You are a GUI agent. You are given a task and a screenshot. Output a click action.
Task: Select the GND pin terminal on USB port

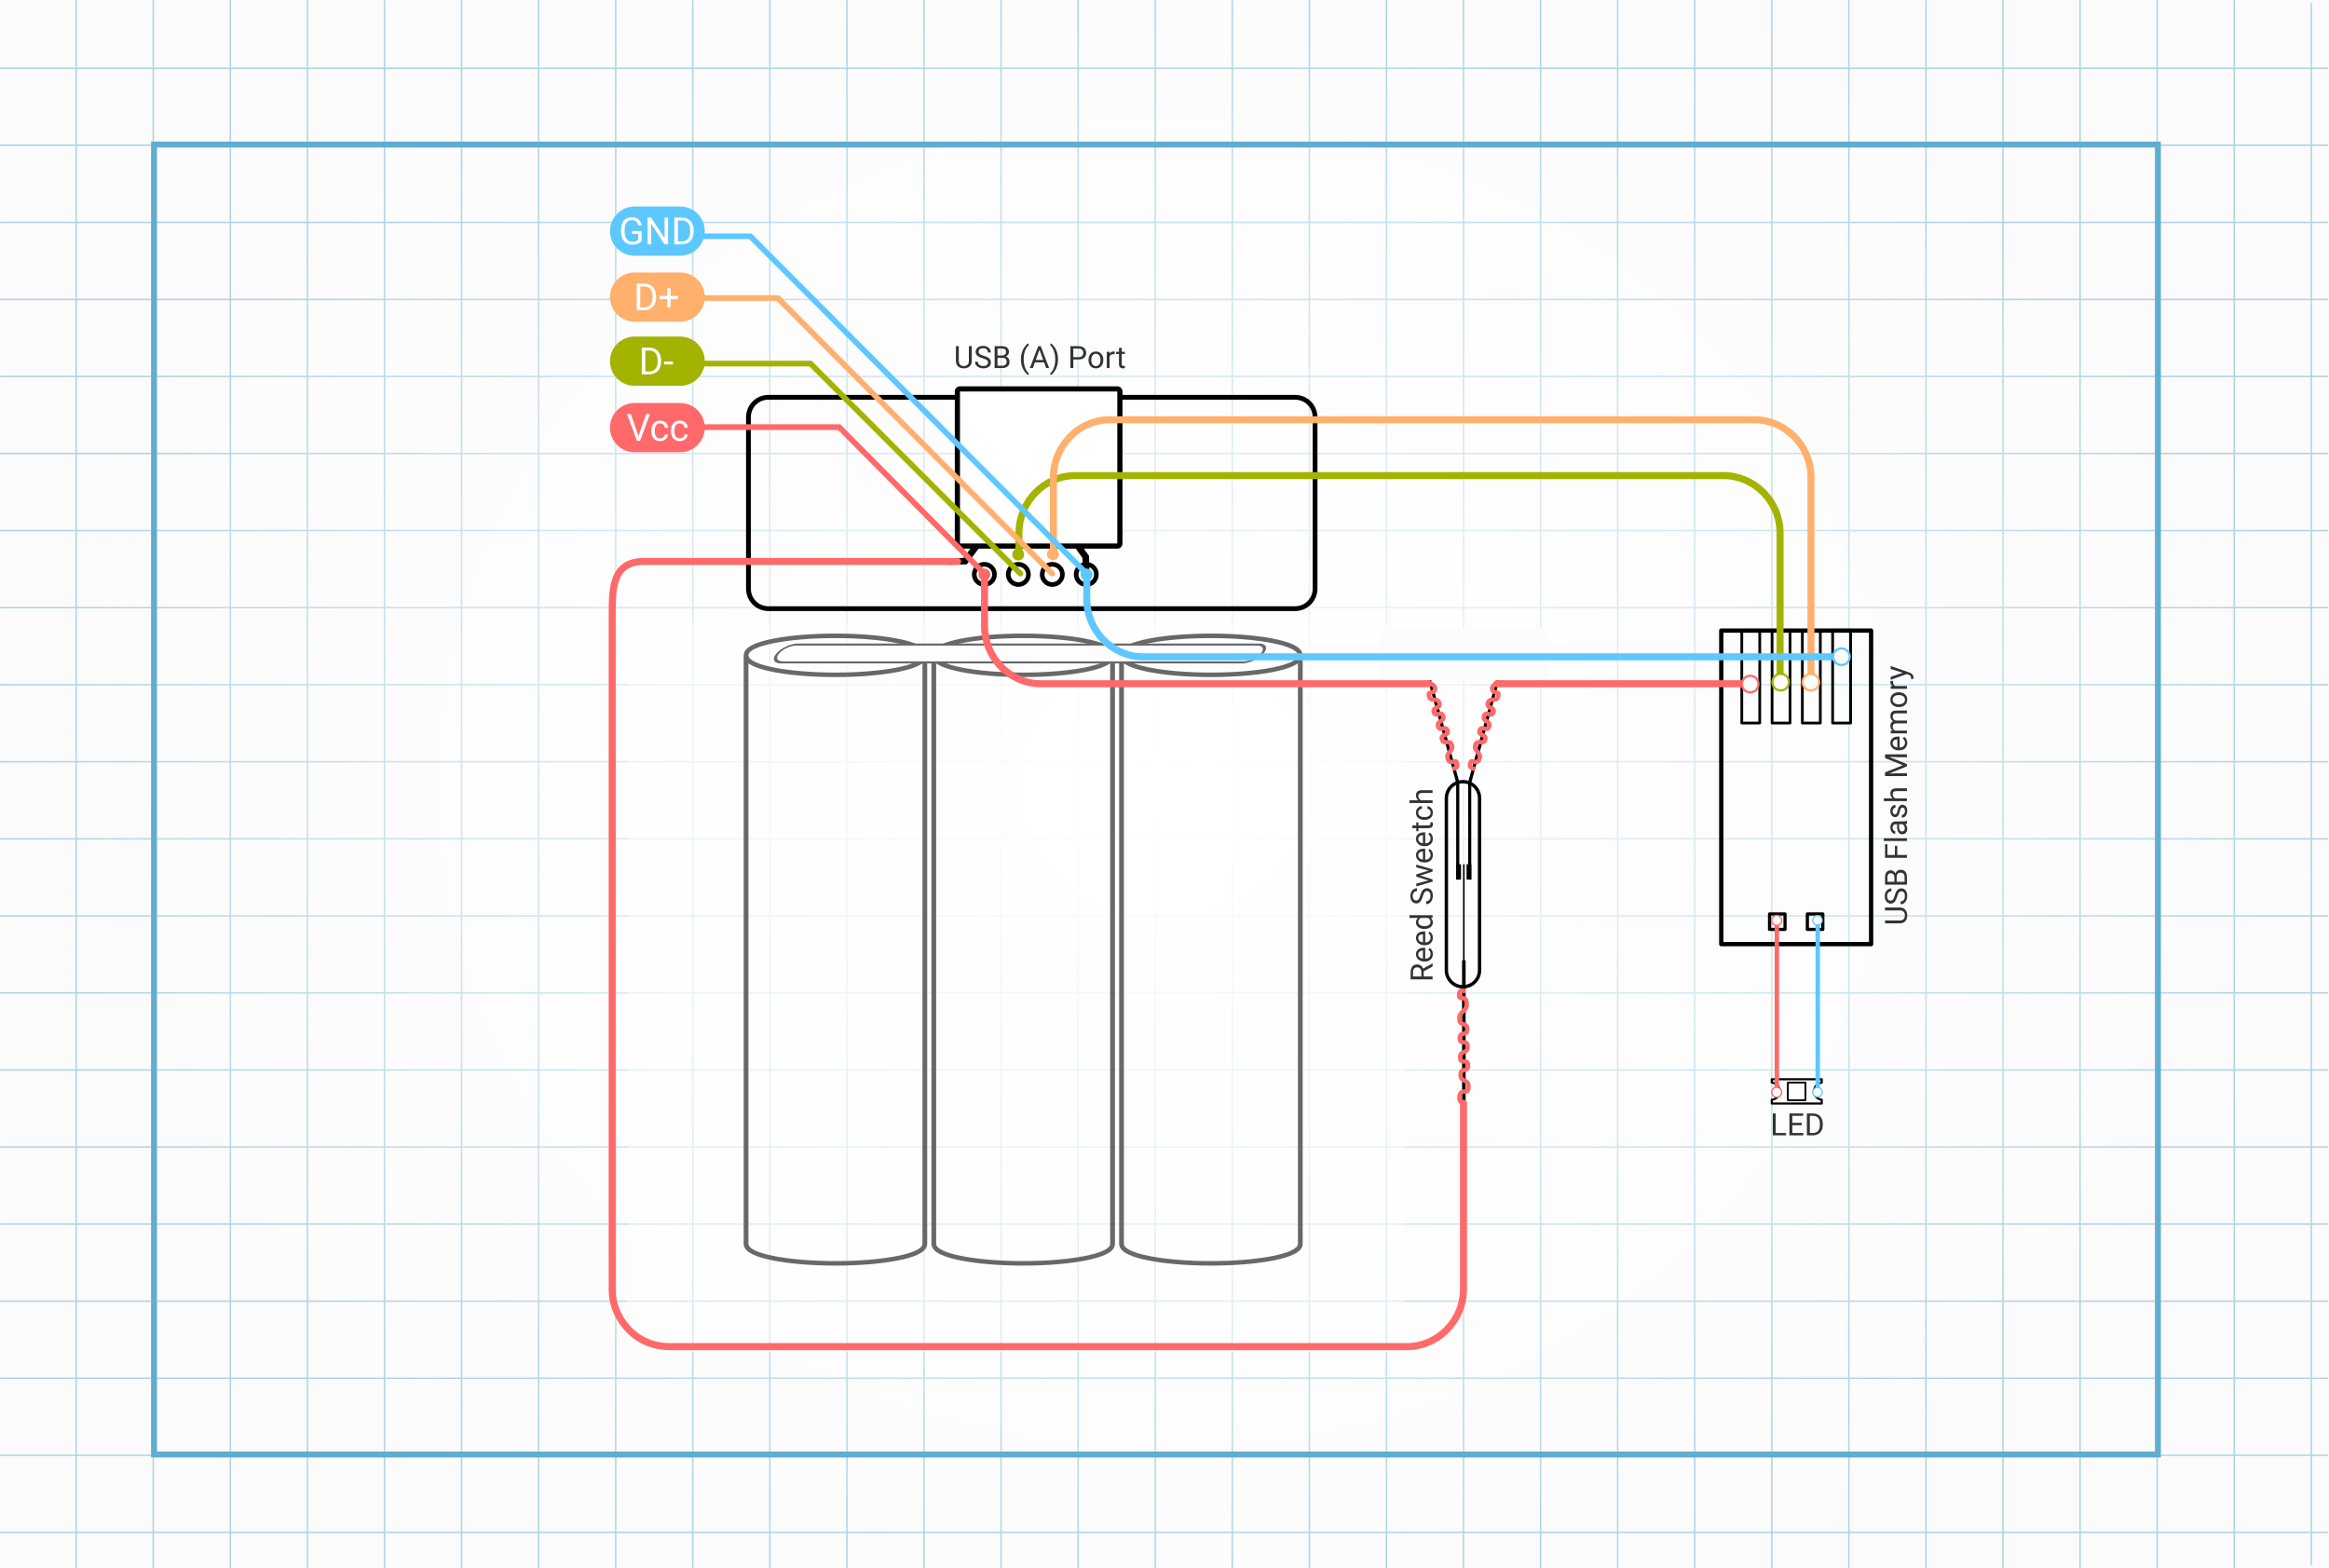(x=1086, y=577)
